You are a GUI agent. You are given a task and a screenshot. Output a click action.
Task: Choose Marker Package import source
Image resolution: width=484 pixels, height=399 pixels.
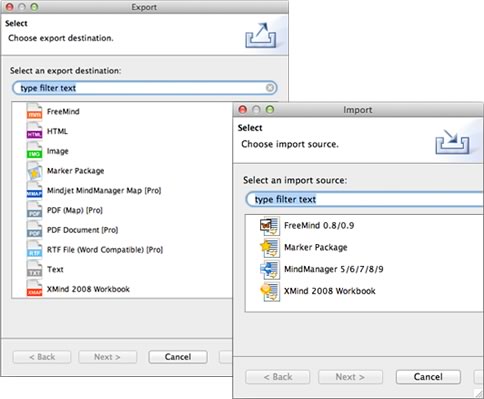(316, 247)
